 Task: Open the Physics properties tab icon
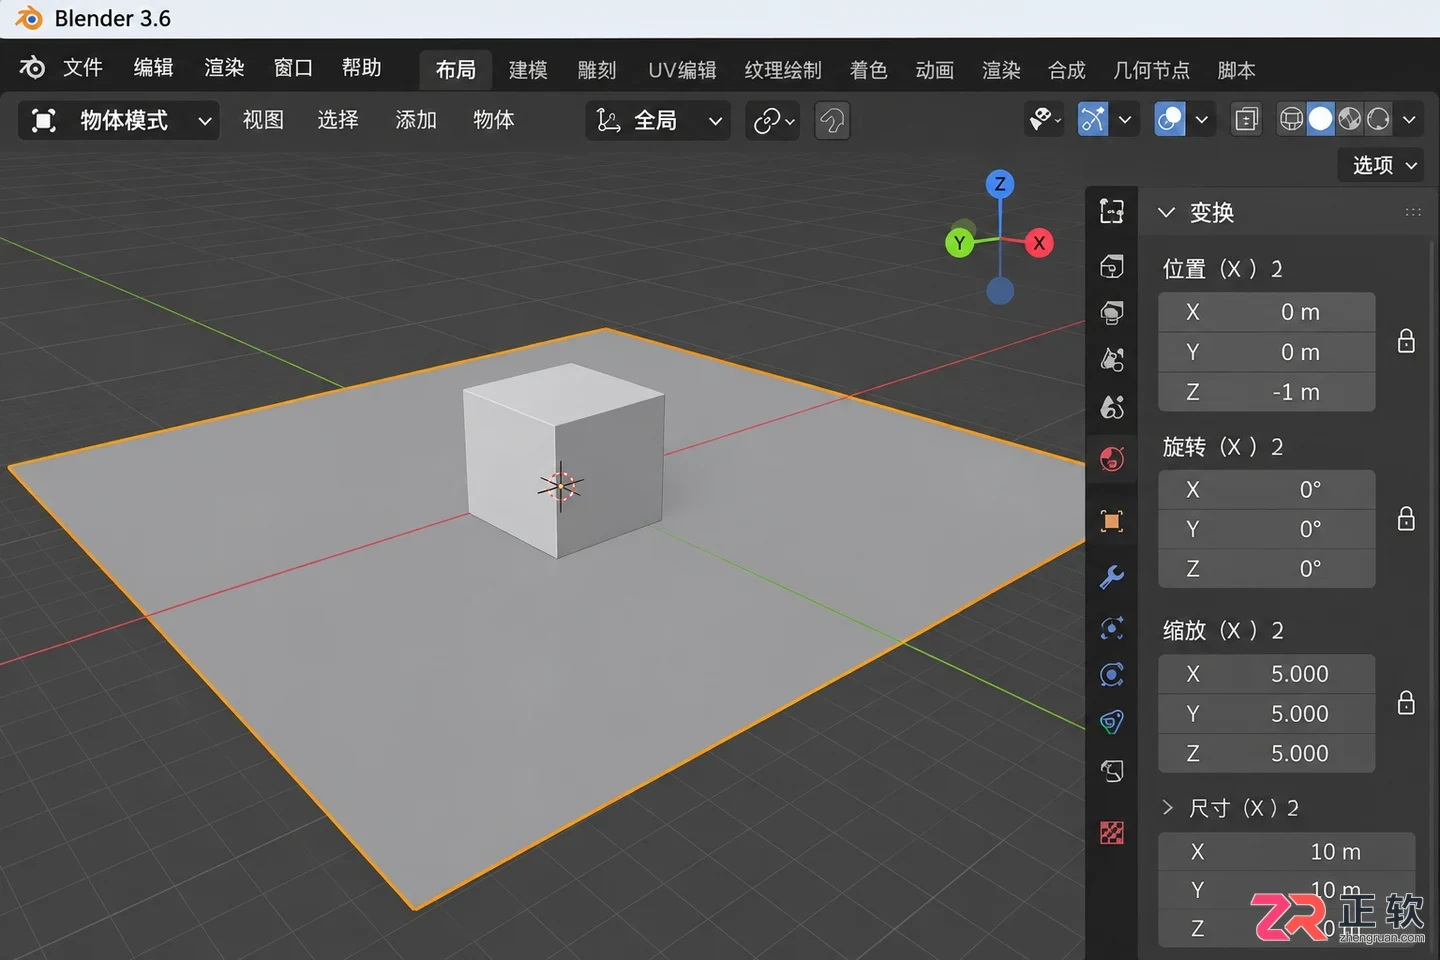(x=1111, y=675)
